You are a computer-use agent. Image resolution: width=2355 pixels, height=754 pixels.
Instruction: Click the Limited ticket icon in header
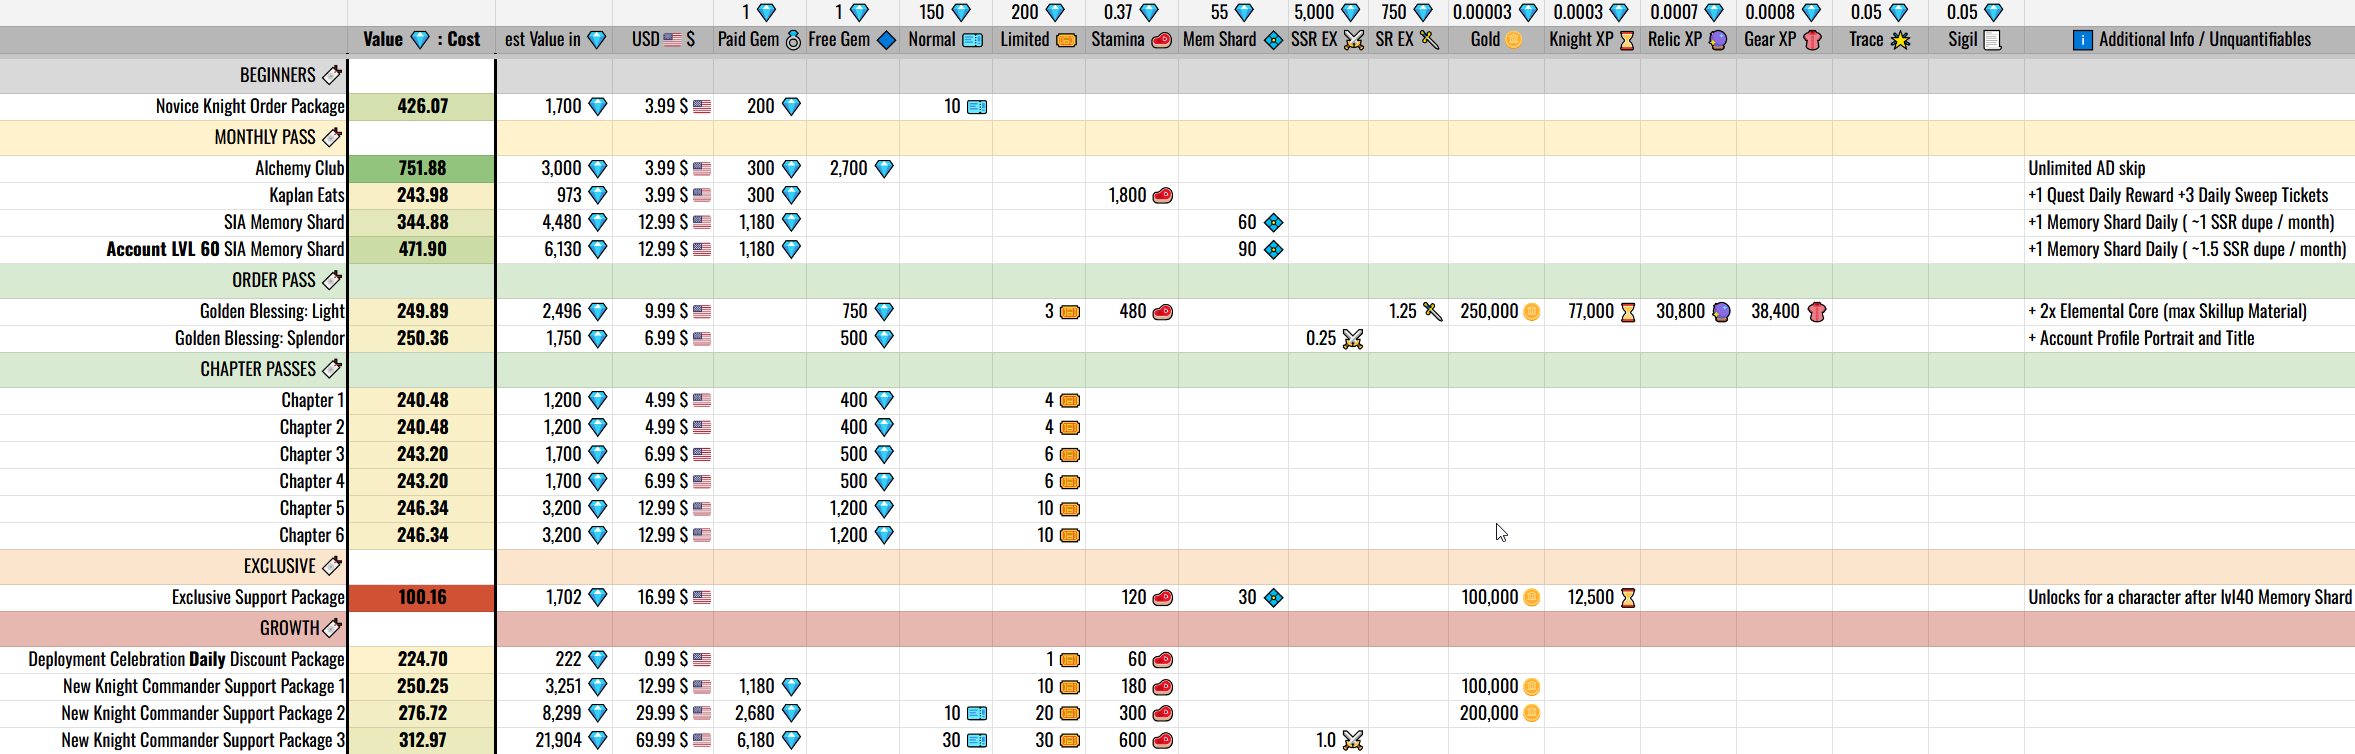click(x=1066, y=40)
